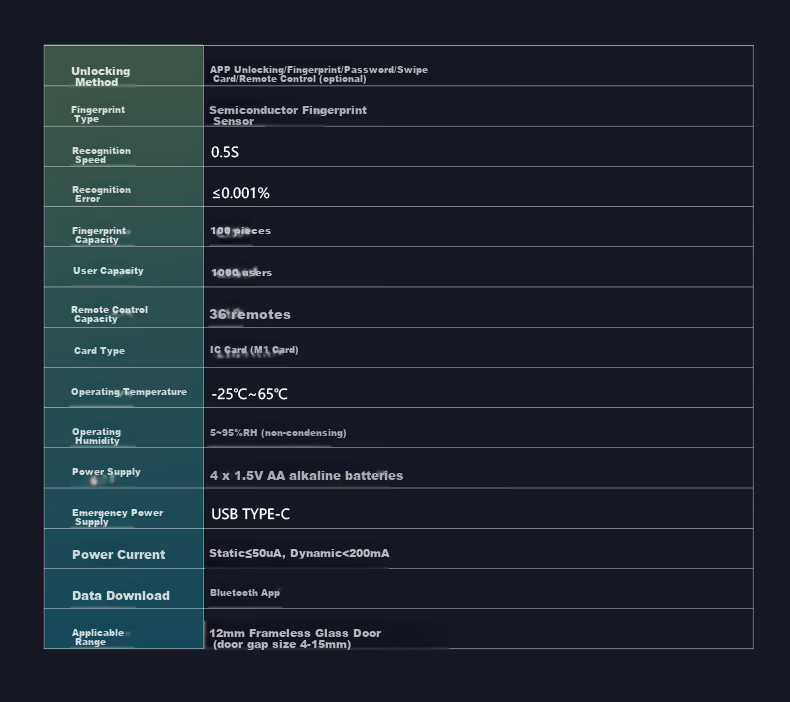This screenshot has width=790, height=702.
Task: Select 'Semiconductor Fingerprint Sensor' value
Action: click(288, 115)
